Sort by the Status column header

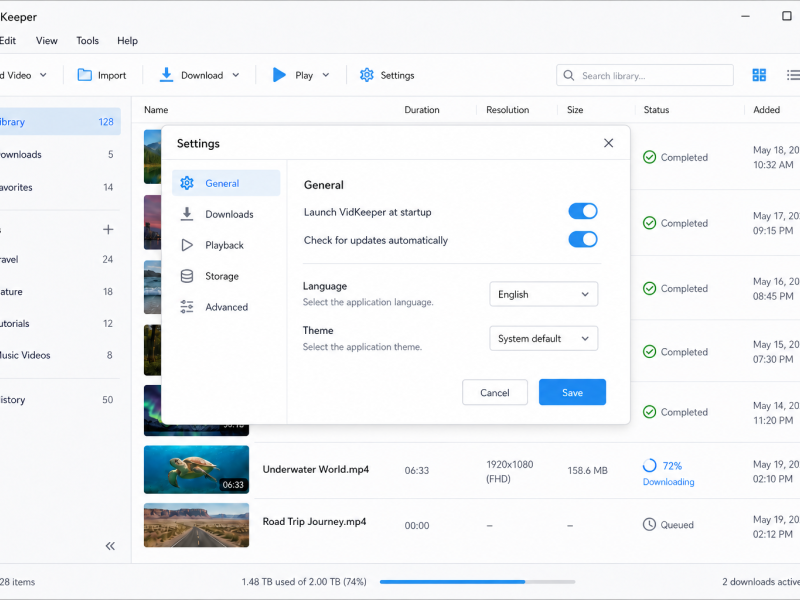point(656,110)
